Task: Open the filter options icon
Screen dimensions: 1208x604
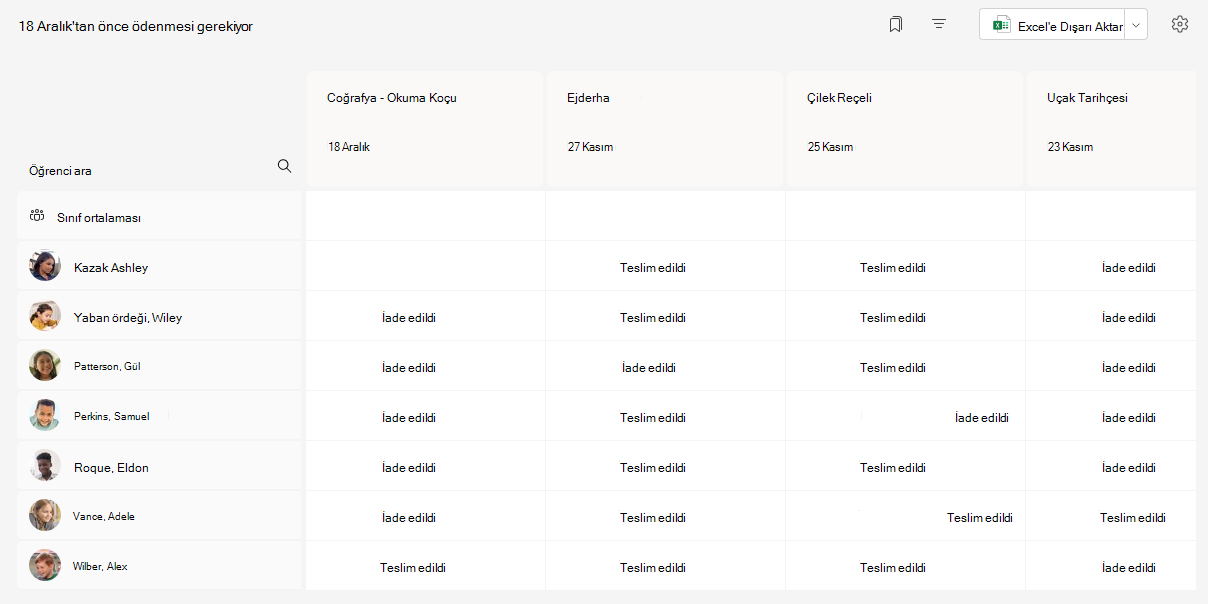Action: coord(939,24)
